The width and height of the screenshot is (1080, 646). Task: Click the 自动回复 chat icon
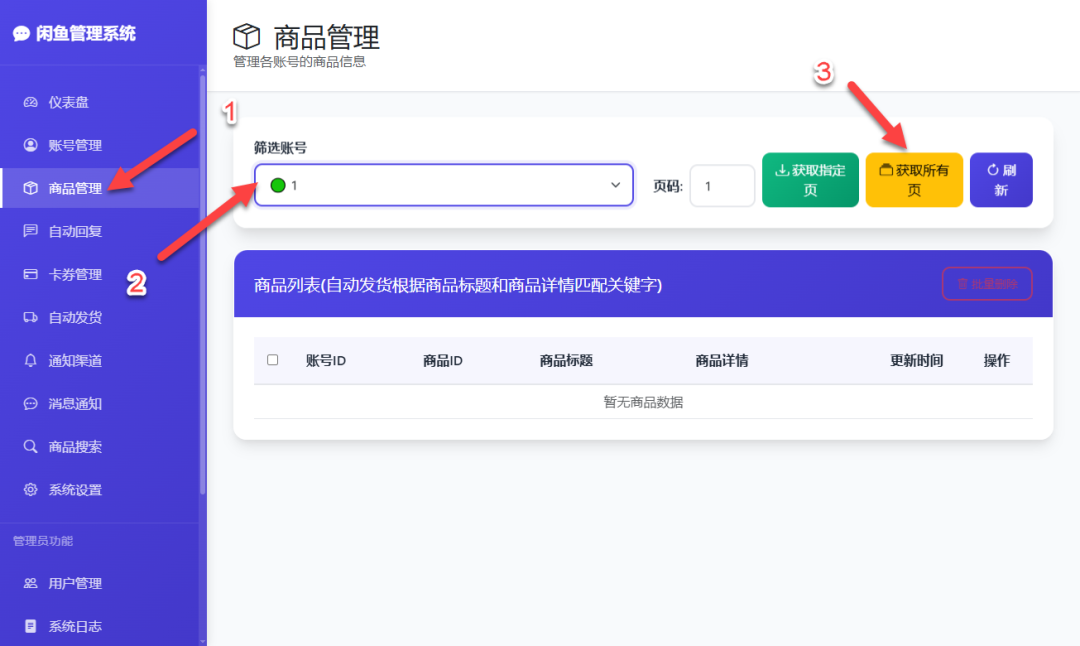pyautogui.click(x=30, y=231)
